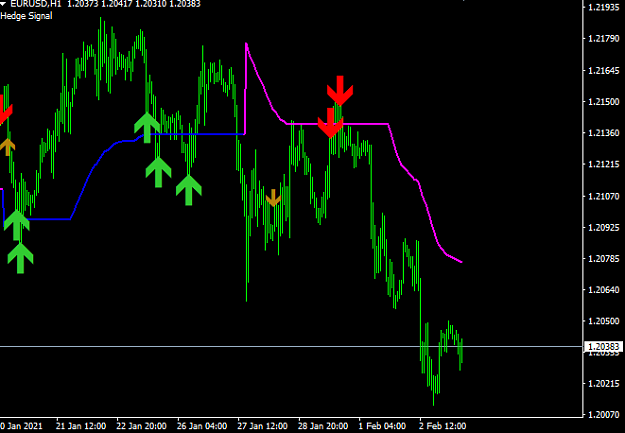Click the 1.21790 price axis label
The width and height of the screenshot is (625, 433).
604,39
